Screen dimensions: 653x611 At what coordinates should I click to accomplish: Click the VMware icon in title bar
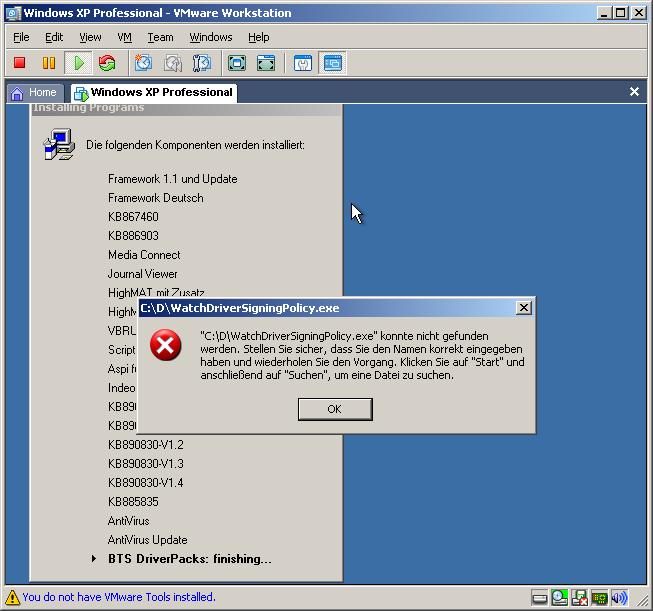(x=13, y=13)
